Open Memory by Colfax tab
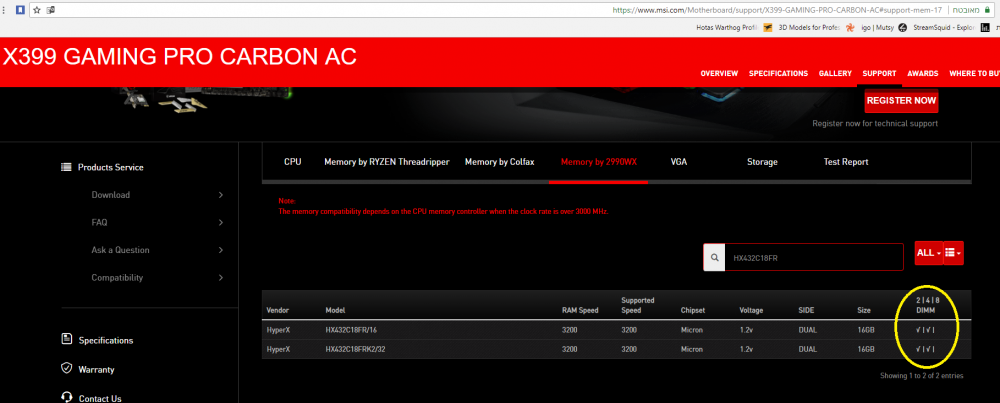The width and height of the screenshot is (1000, 403). click(499, 162)
